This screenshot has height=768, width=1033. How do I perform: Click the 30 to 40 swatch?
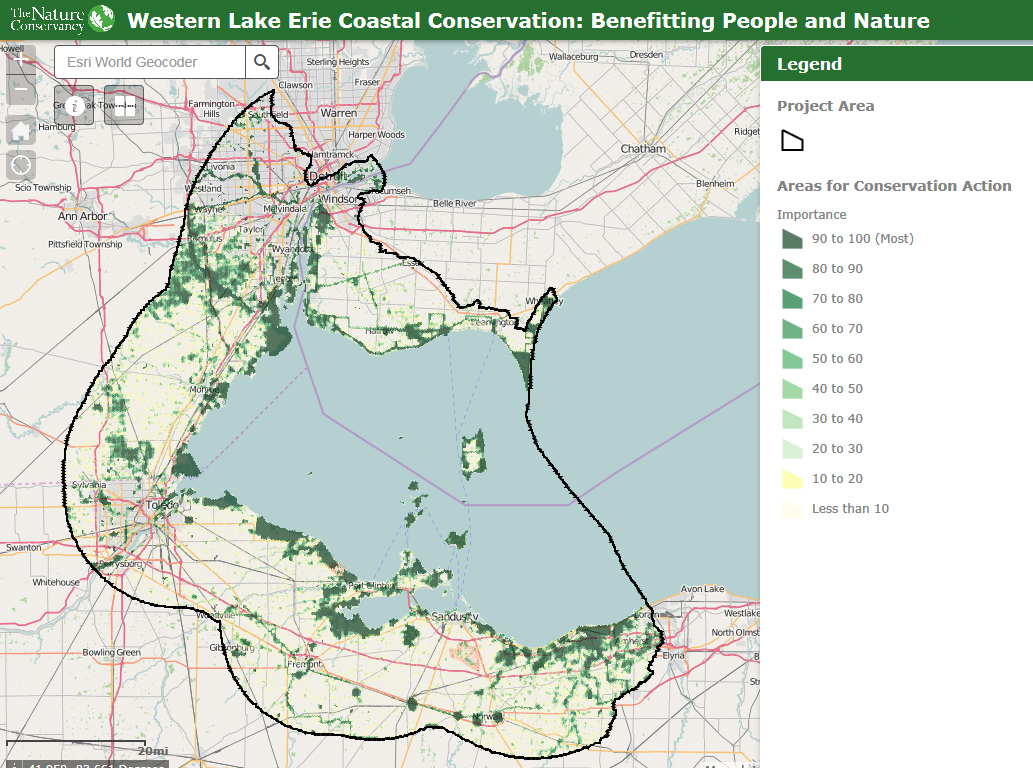tap(792, 418)
